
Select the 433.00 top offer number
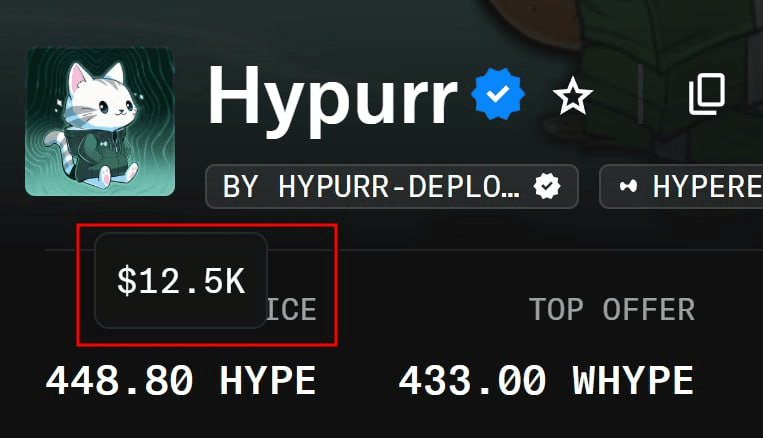(x=472, y=381)
